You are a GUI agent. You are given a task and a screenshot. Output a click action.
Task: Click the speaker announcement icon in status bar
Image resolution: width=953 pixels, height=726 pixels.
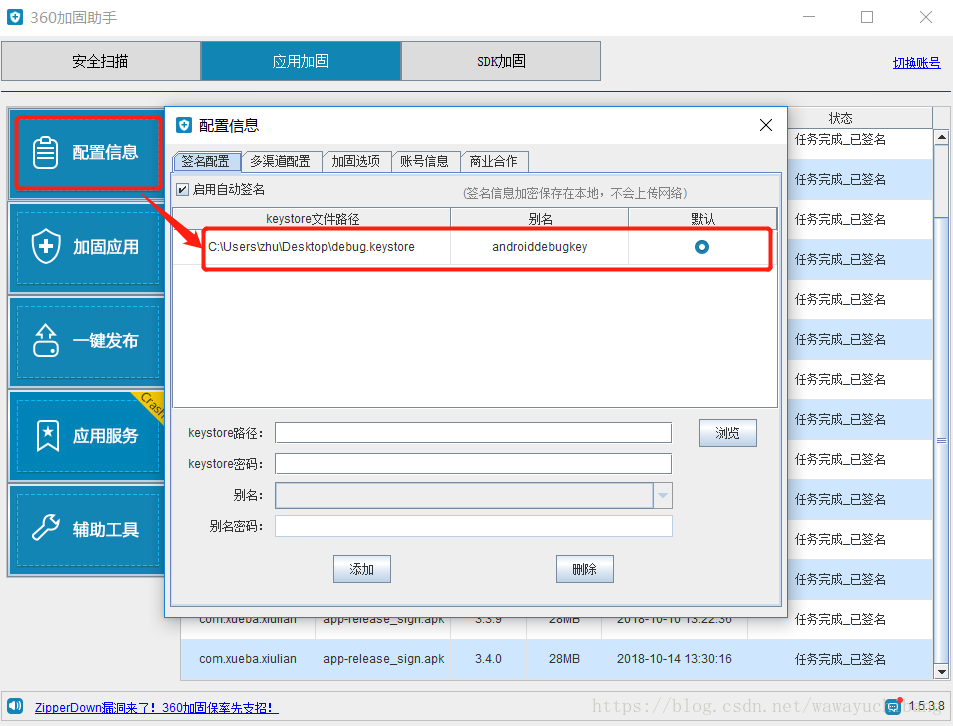tap(15, 706)
